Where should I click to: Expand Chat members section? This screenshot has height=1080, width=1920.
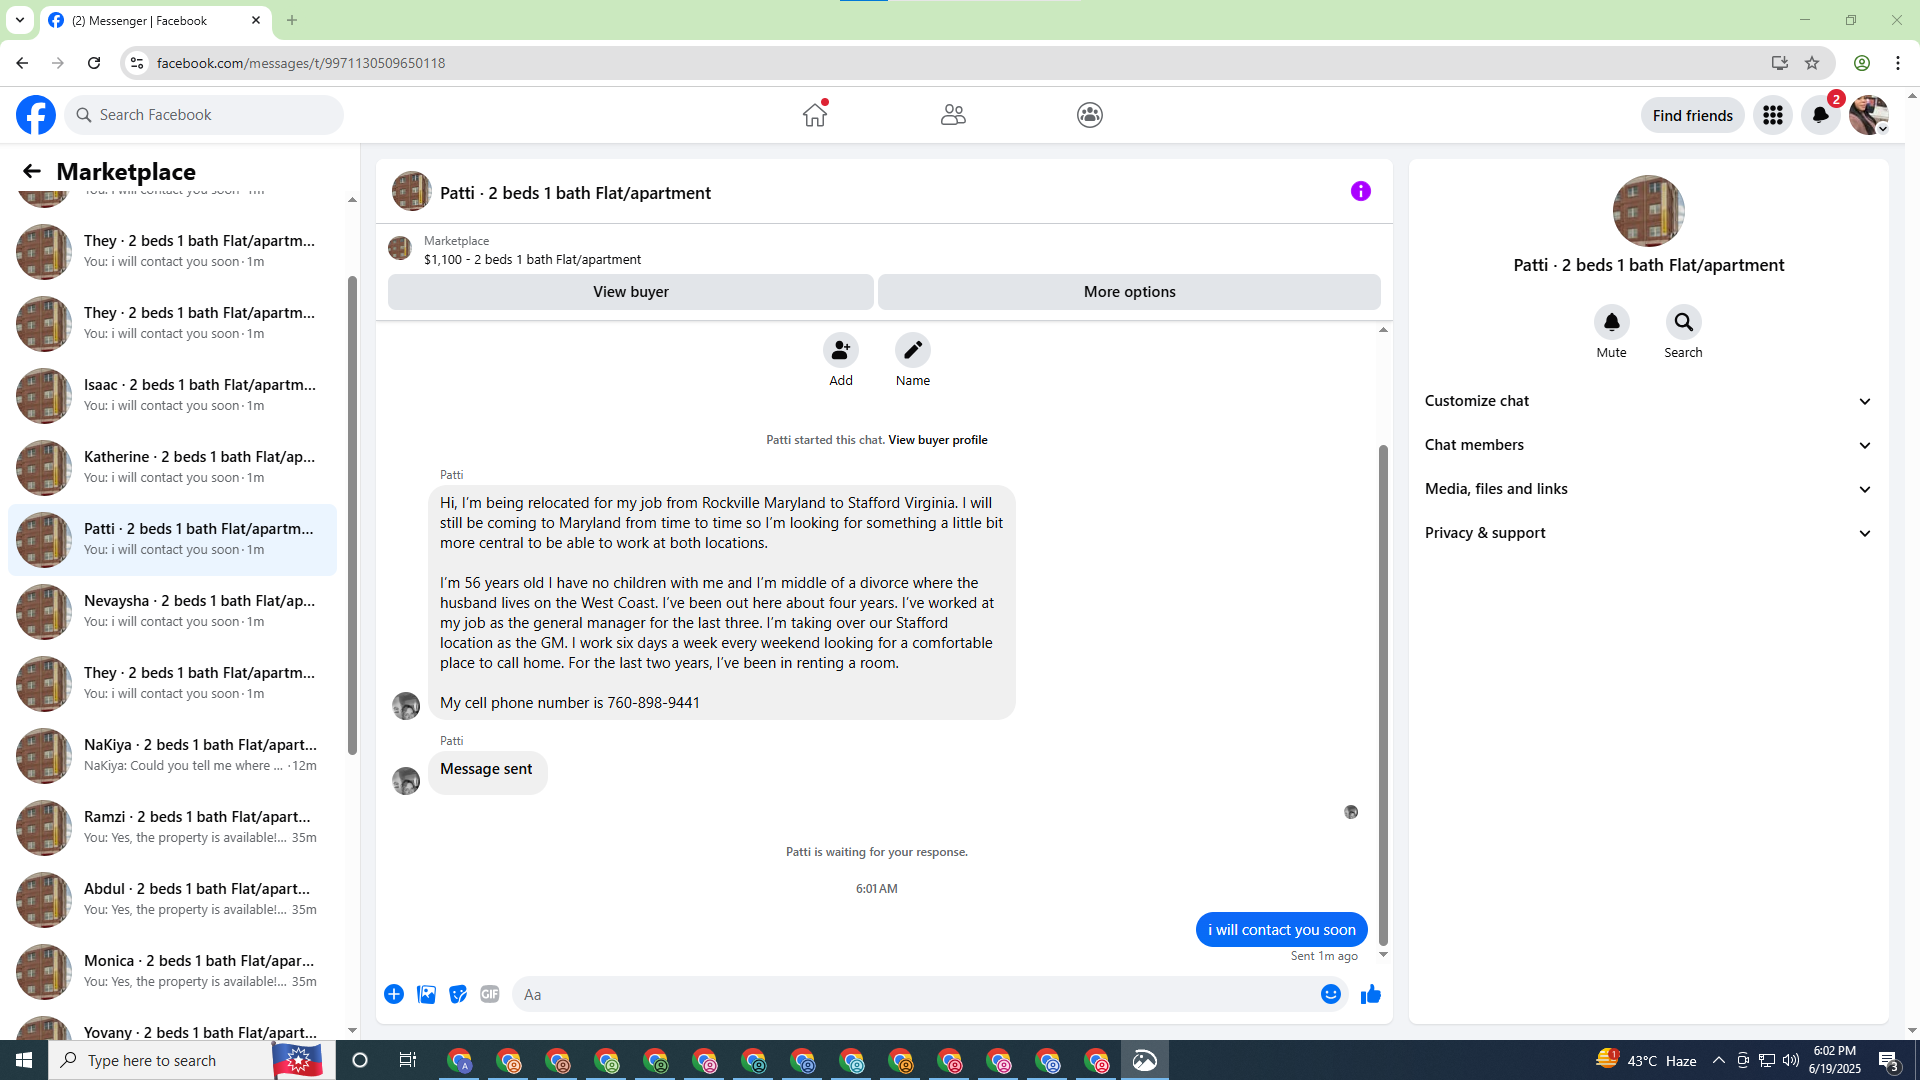click(1649, 445)
